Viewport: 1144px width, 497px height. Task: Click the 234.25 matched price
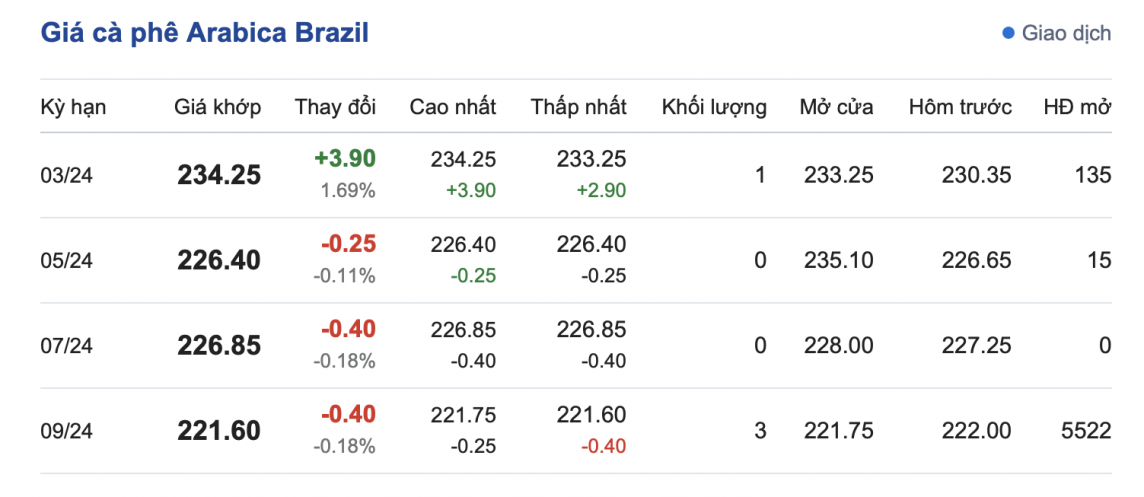click(x=219, y=176)
